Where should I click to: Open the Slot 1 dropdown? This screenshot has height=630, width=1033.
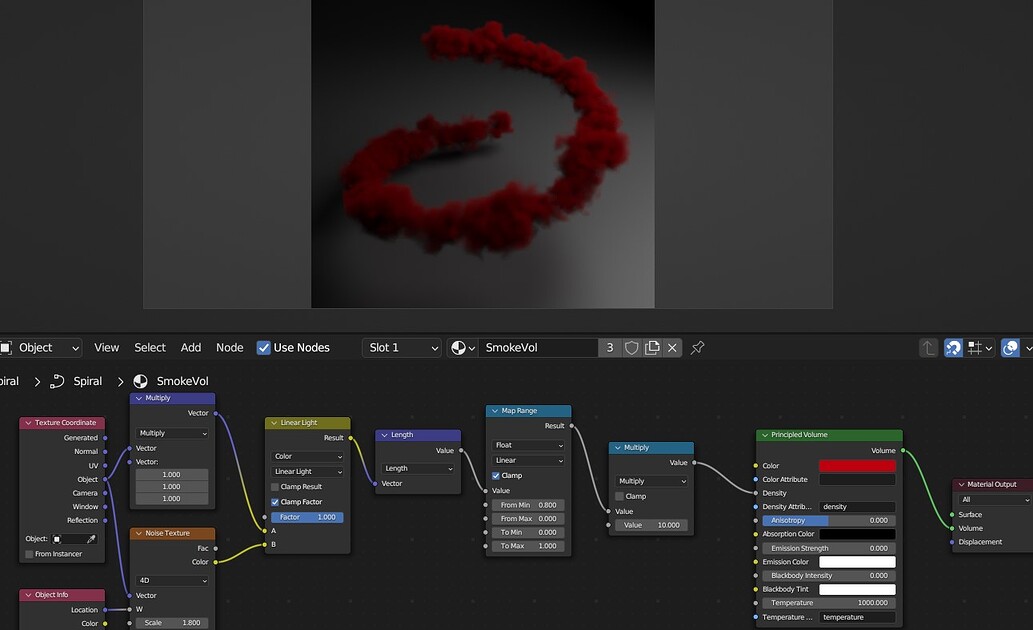tap(402, 347)
